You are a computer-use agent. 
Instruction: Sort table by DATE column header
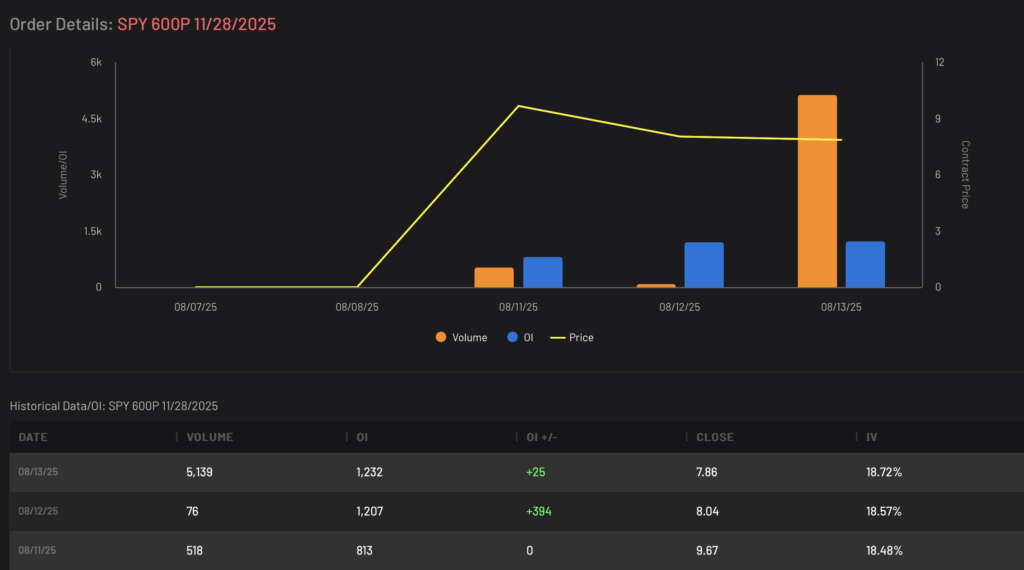coord(33,437)
